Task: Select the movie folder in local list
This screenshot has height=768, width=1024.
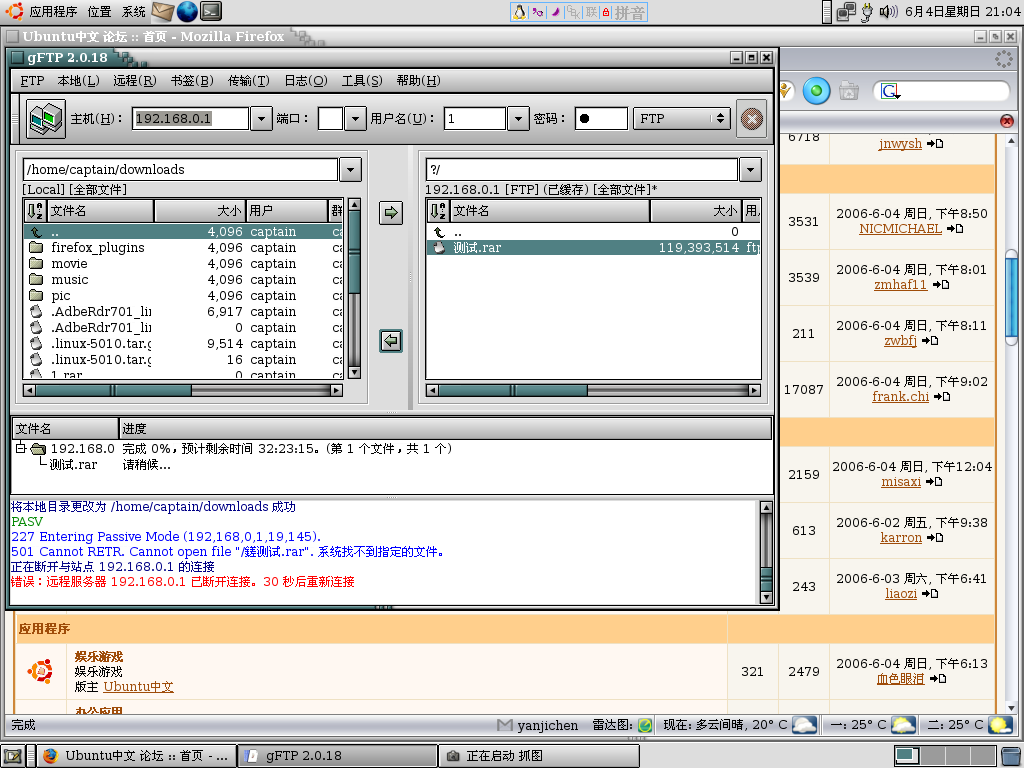Action: coord(183,264)
